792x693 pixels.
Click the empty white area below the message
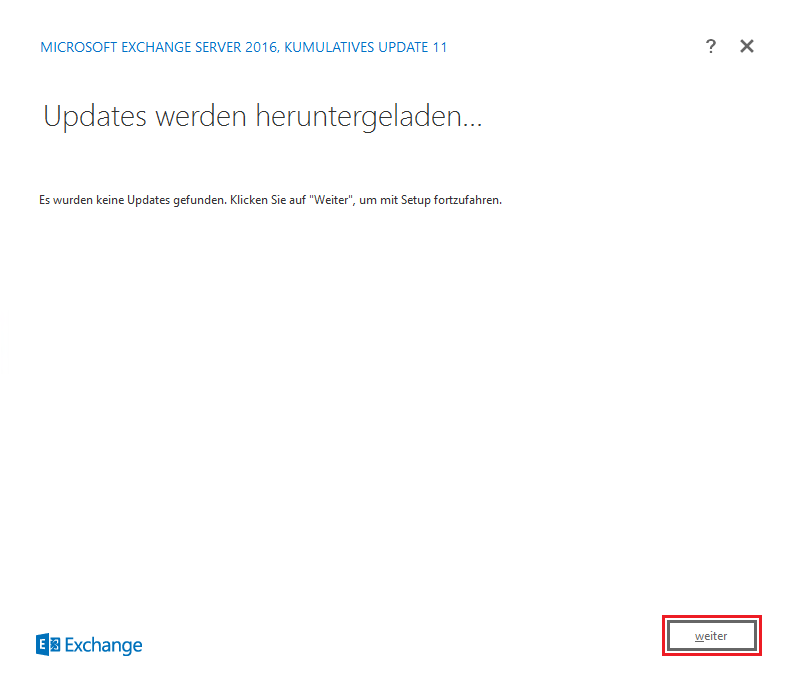(x=396, y=400)
